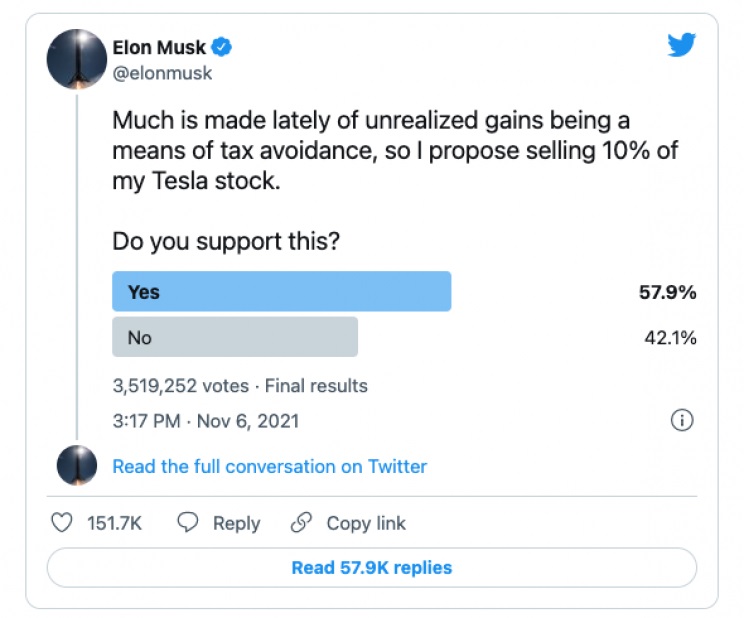Like the tweet with the heart icon

tap(62, 523)
